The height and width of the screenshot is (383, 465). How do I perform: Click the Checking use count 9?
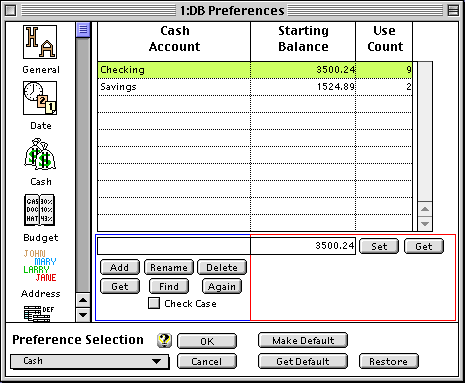coord(384,70)
